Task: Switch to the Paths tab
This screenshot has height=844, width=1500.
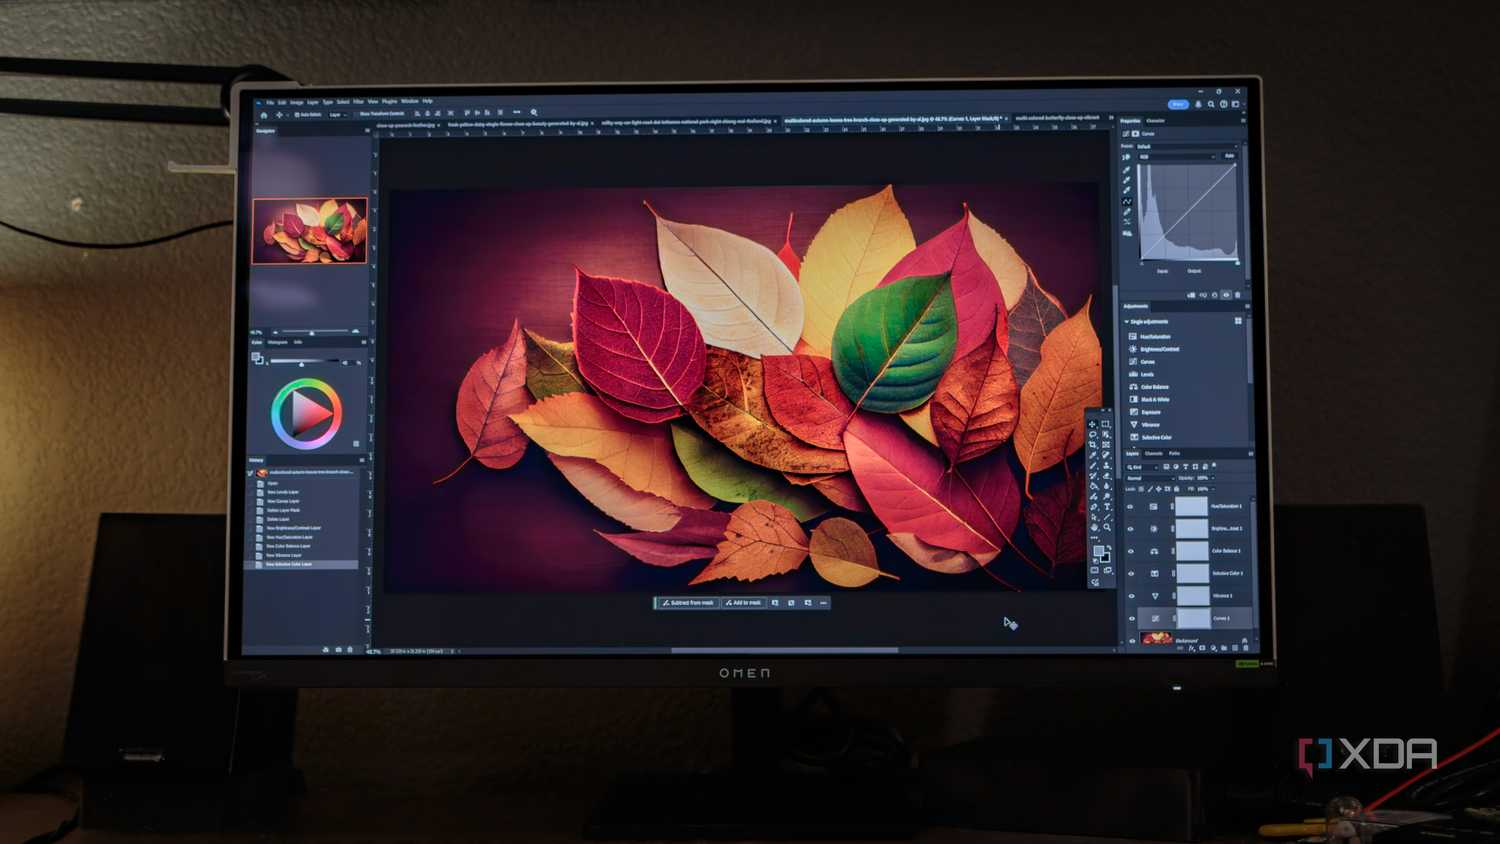Action: coord(1174,454)
